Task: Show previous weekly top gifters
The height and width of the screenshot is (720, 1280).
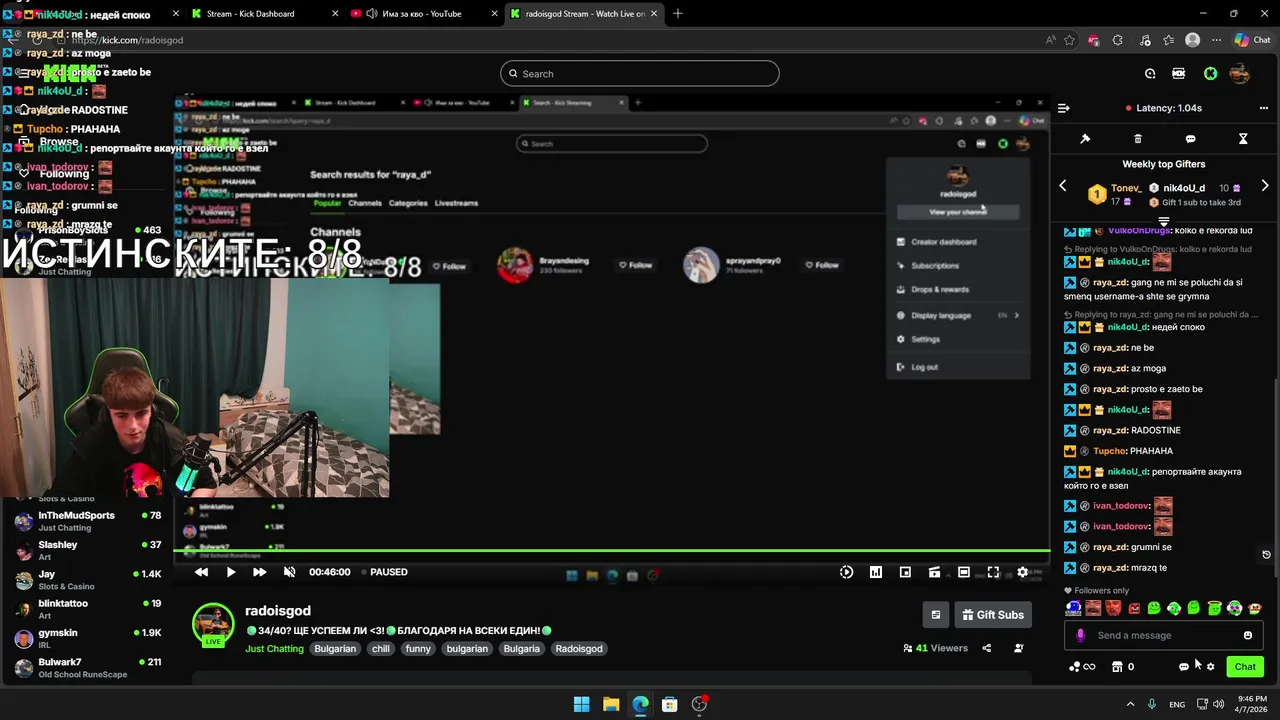Action: click(1063, 186)
